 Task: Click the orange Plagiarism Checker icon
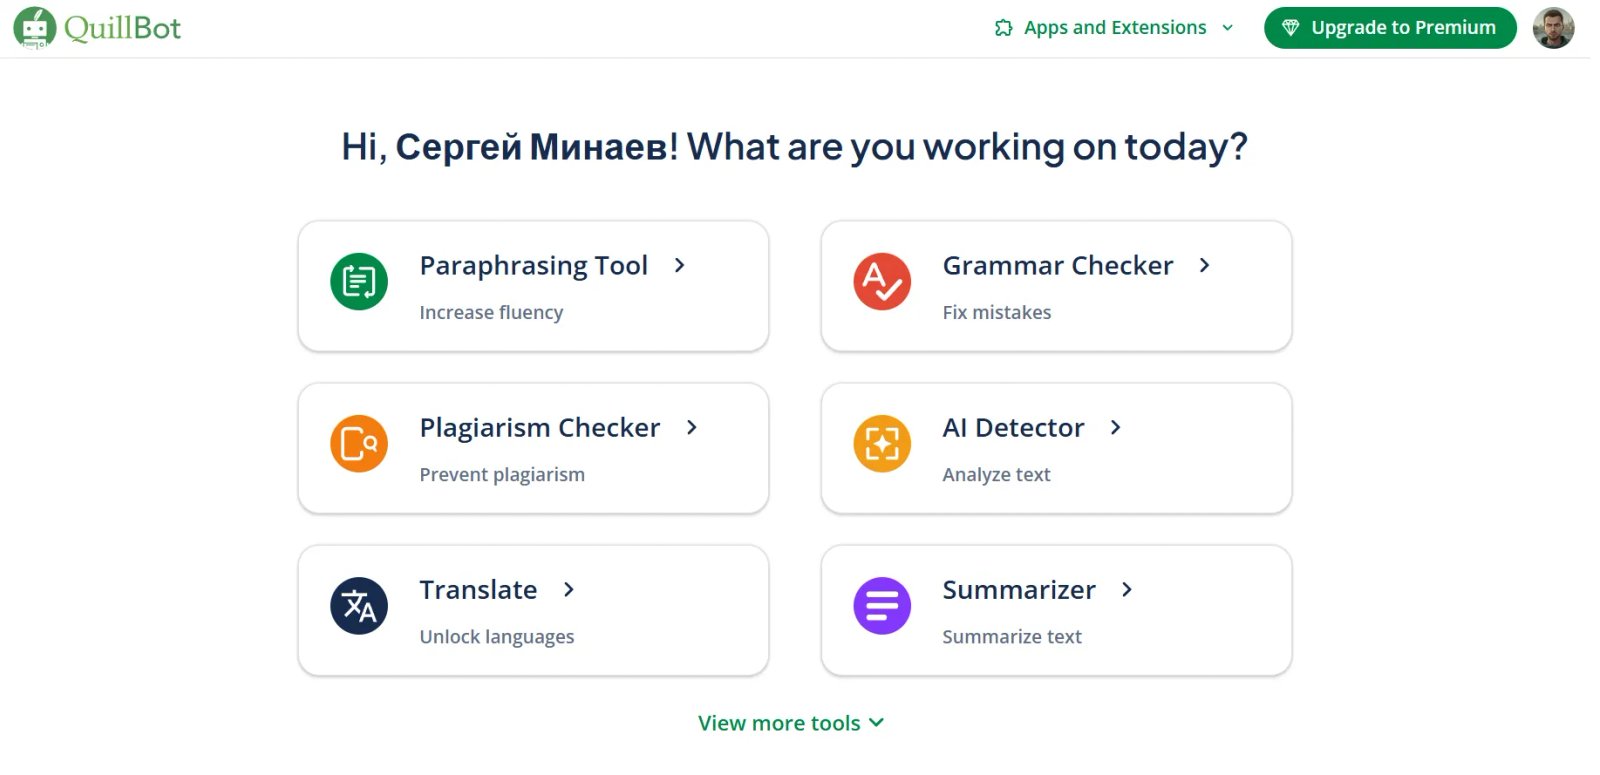pyautogui.click(x=359, y=444)
